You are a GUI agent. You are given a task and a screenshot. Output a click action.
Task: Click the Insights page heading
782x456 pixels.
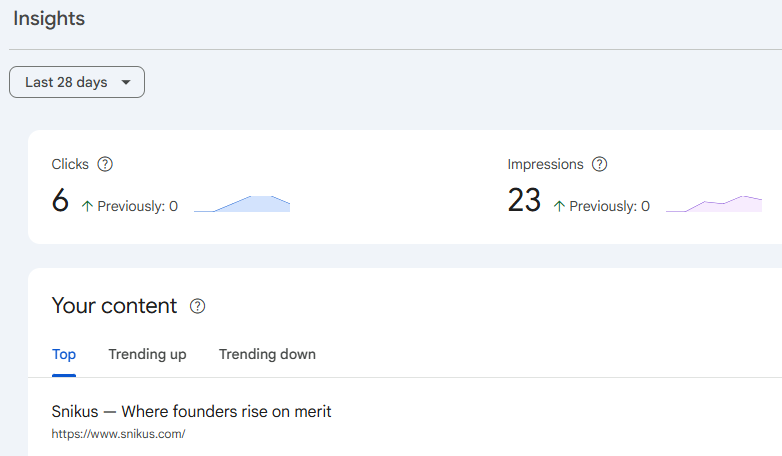[x=49, y=18]
